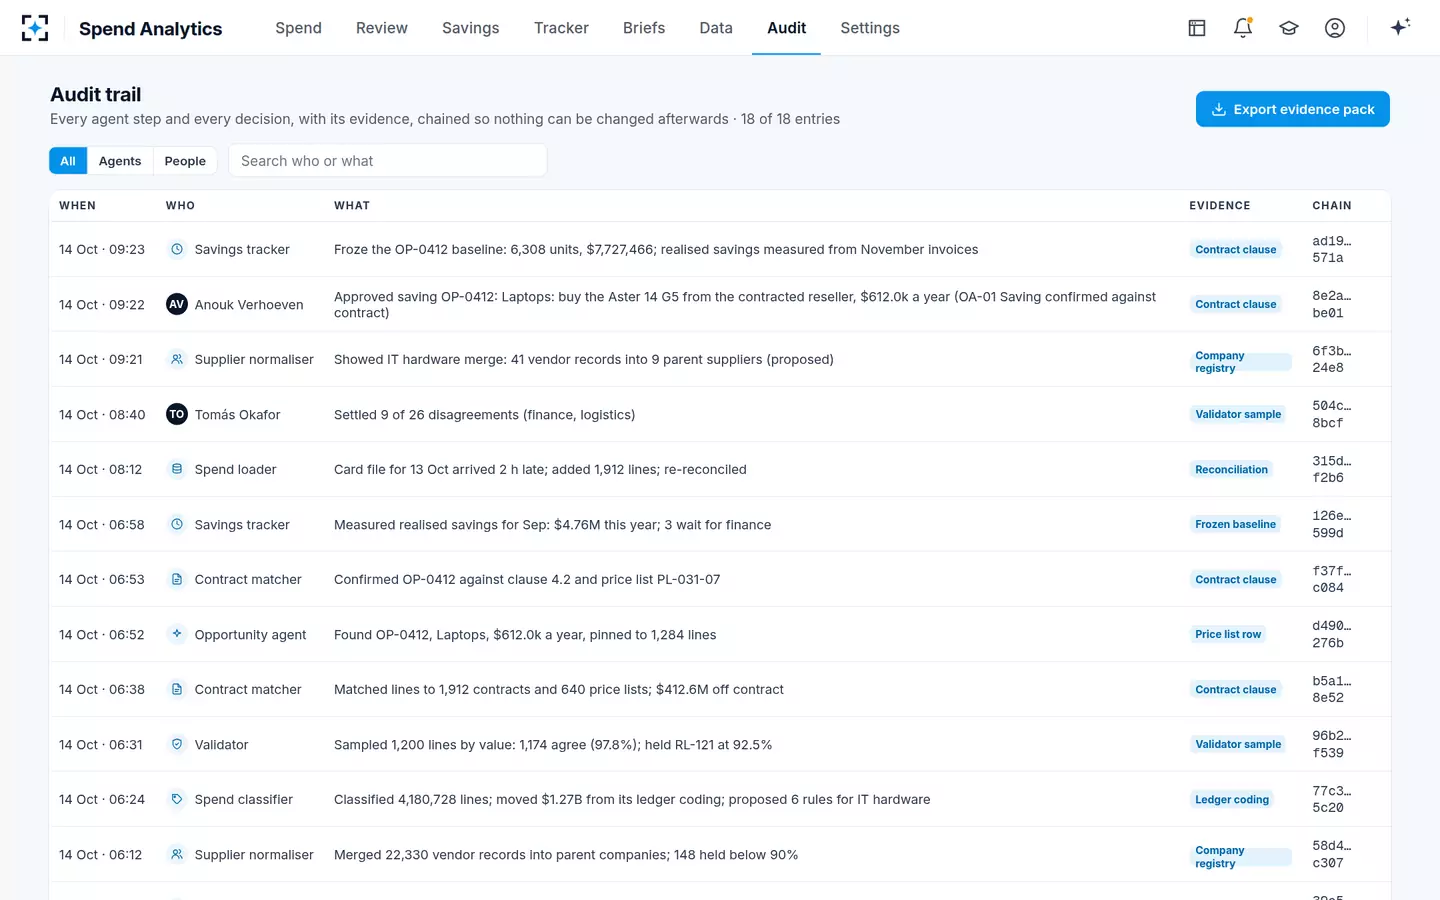Open Validator sample evidence for 08:40 entry
The width and height of the screenshot is (1440, 900).
tap(1238, 414)
